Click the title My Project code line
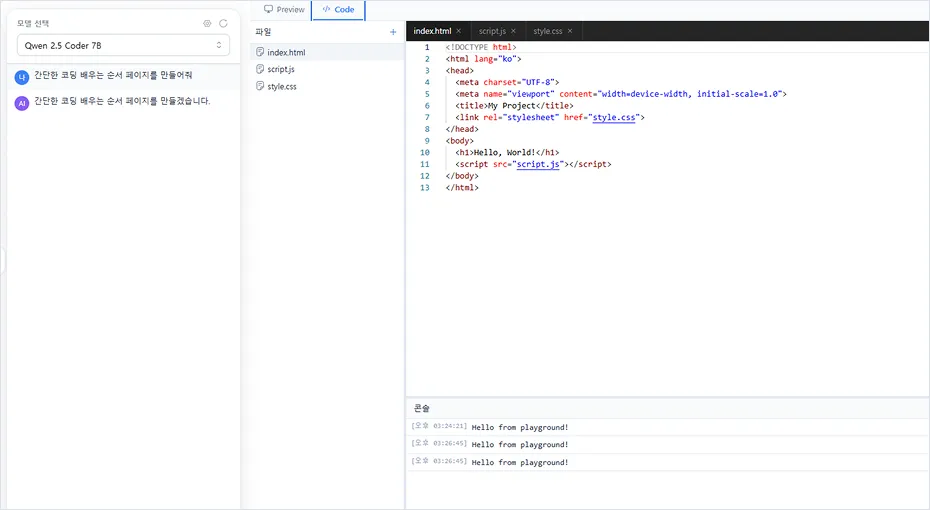 coord(514,106)
